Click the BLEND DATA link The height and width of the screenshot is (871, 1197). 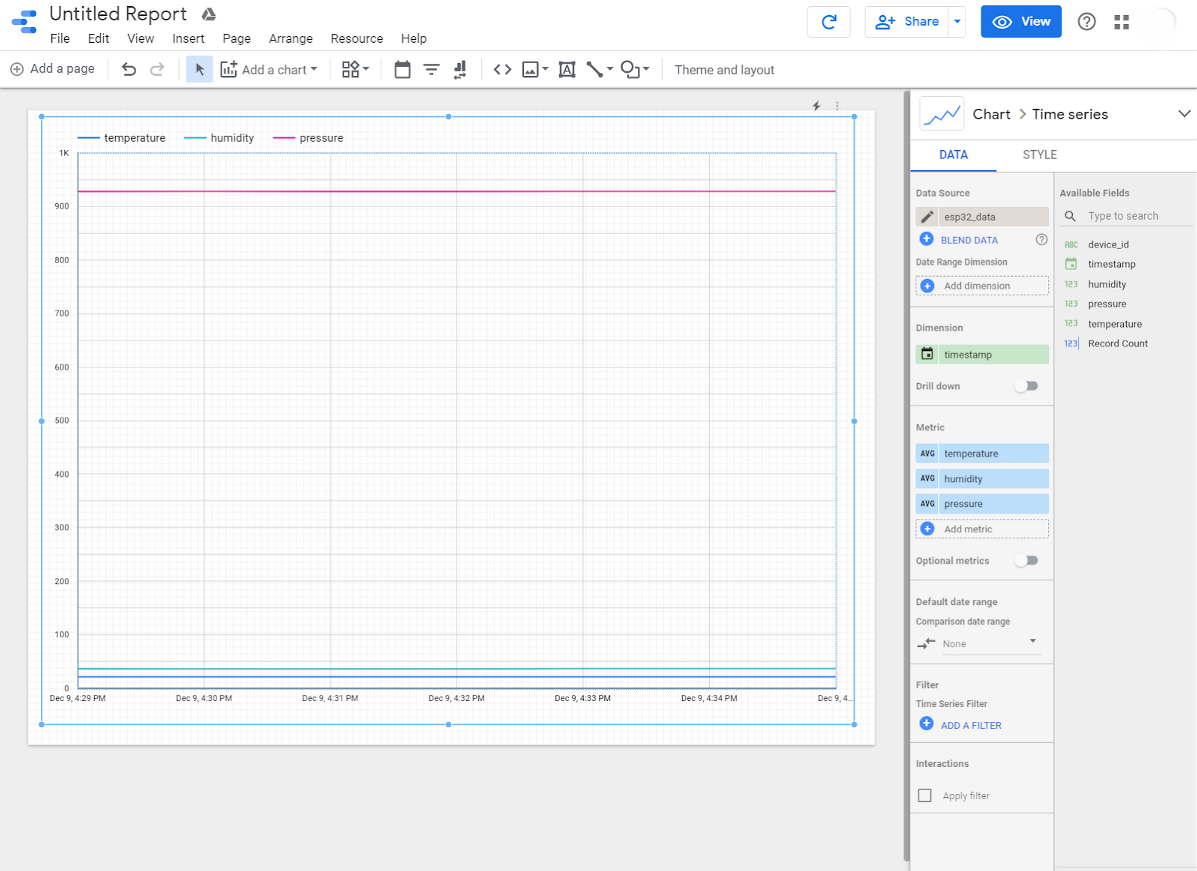(x=967, y=239)
